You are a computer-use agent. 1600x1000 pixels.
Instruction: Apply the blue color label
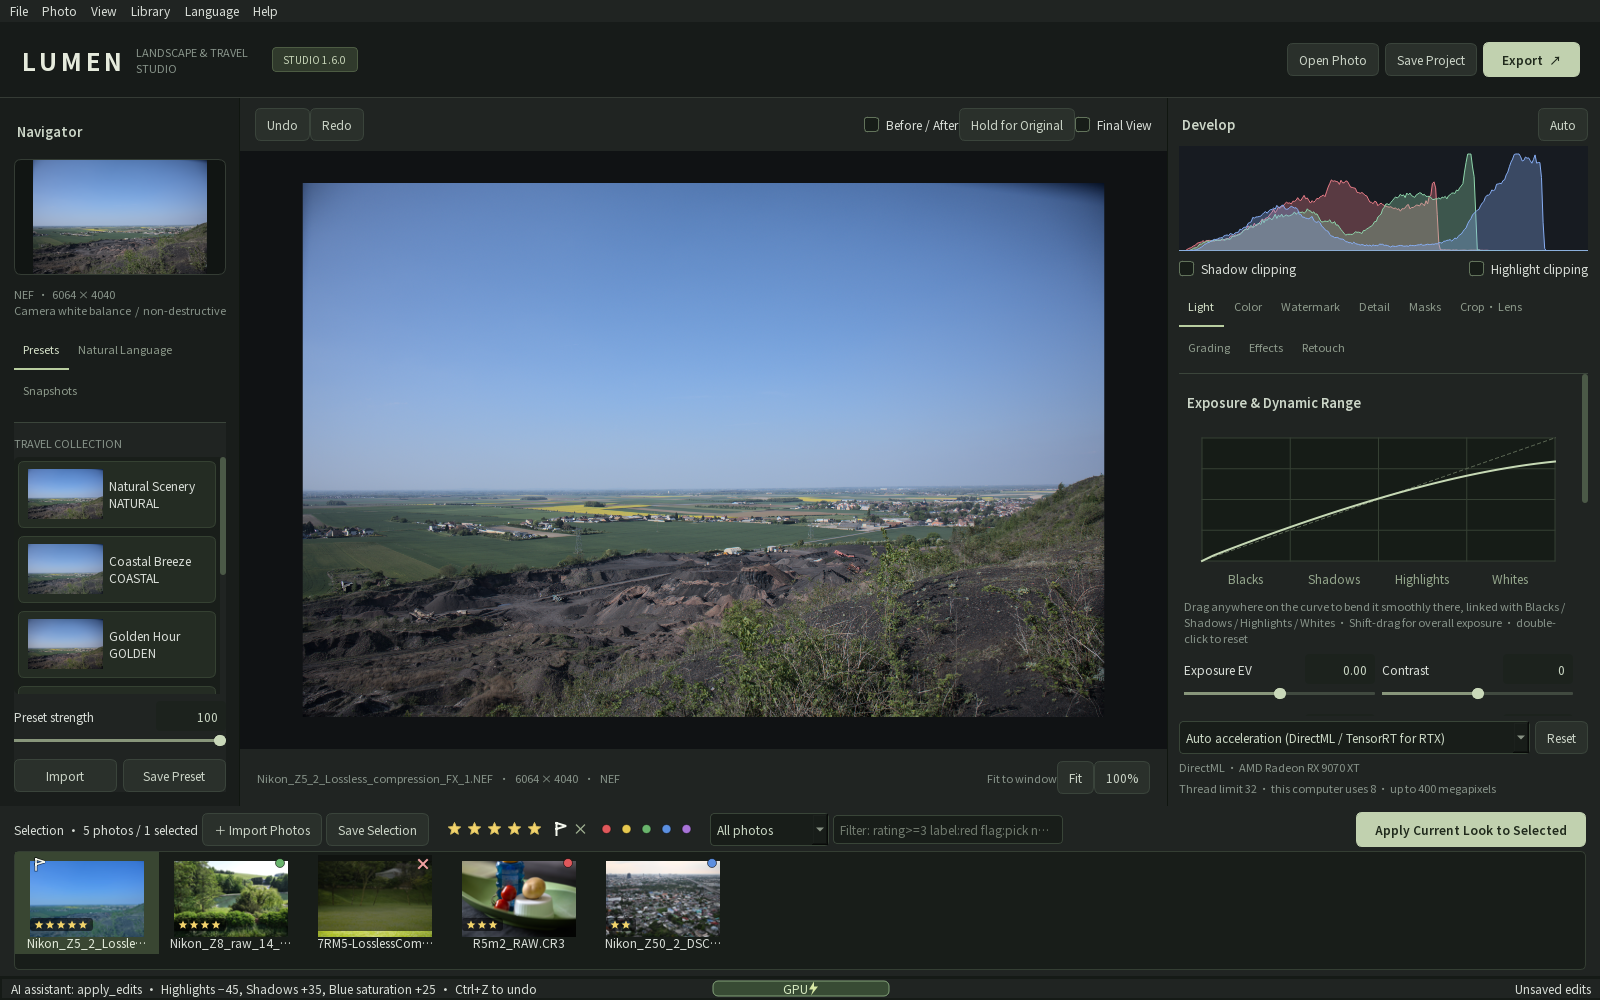coord(666,829)
